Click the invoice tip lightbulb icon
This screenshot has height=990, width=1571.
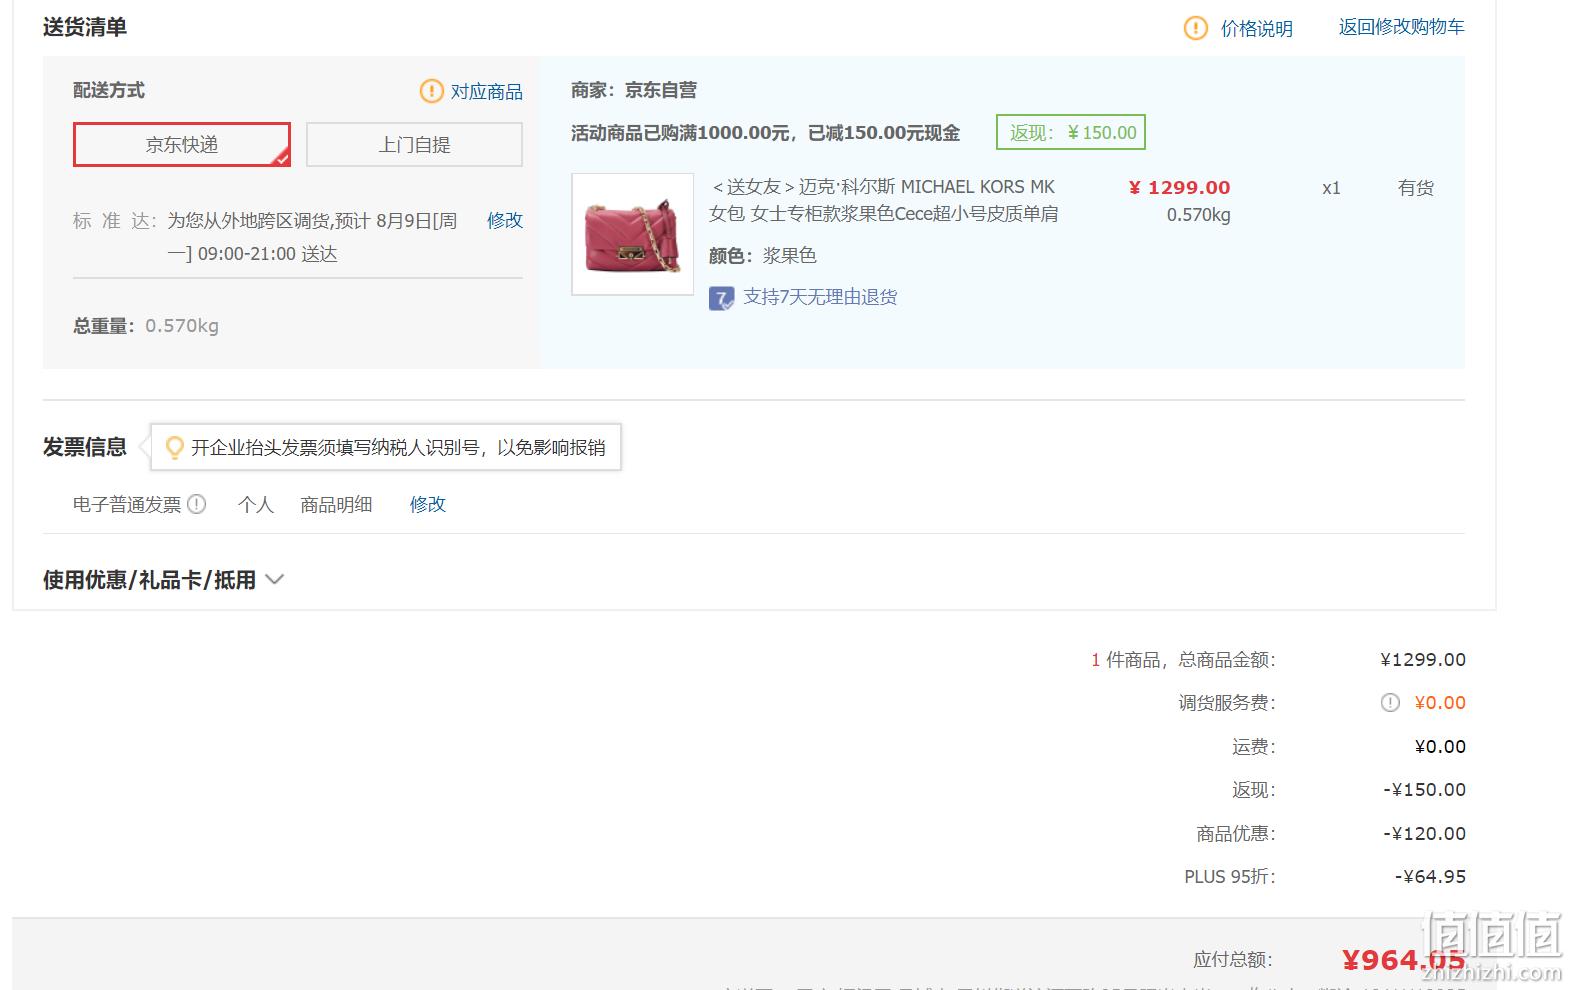point(174,447)
